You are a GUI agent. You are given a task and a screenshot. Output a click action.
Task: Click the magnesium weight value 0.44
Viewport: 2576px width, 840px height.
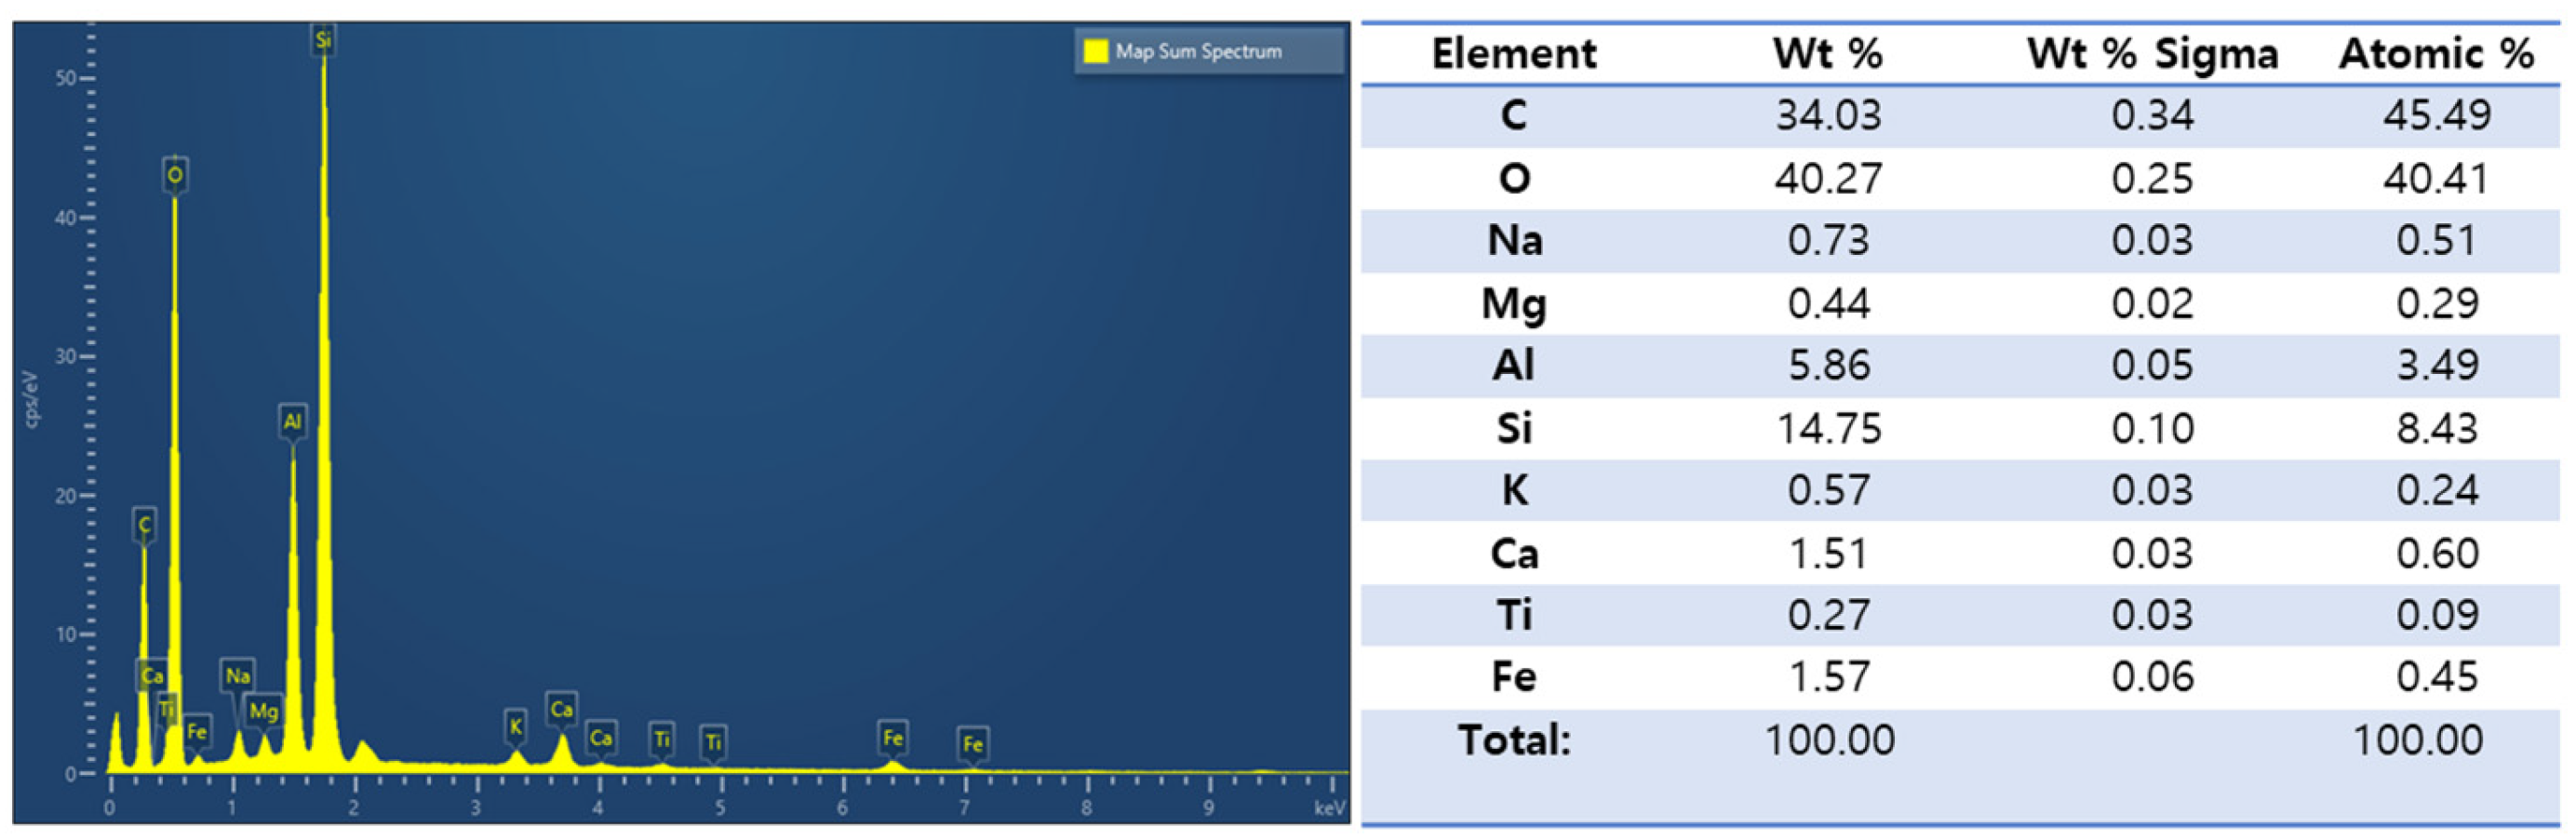tap(1828, 303)
